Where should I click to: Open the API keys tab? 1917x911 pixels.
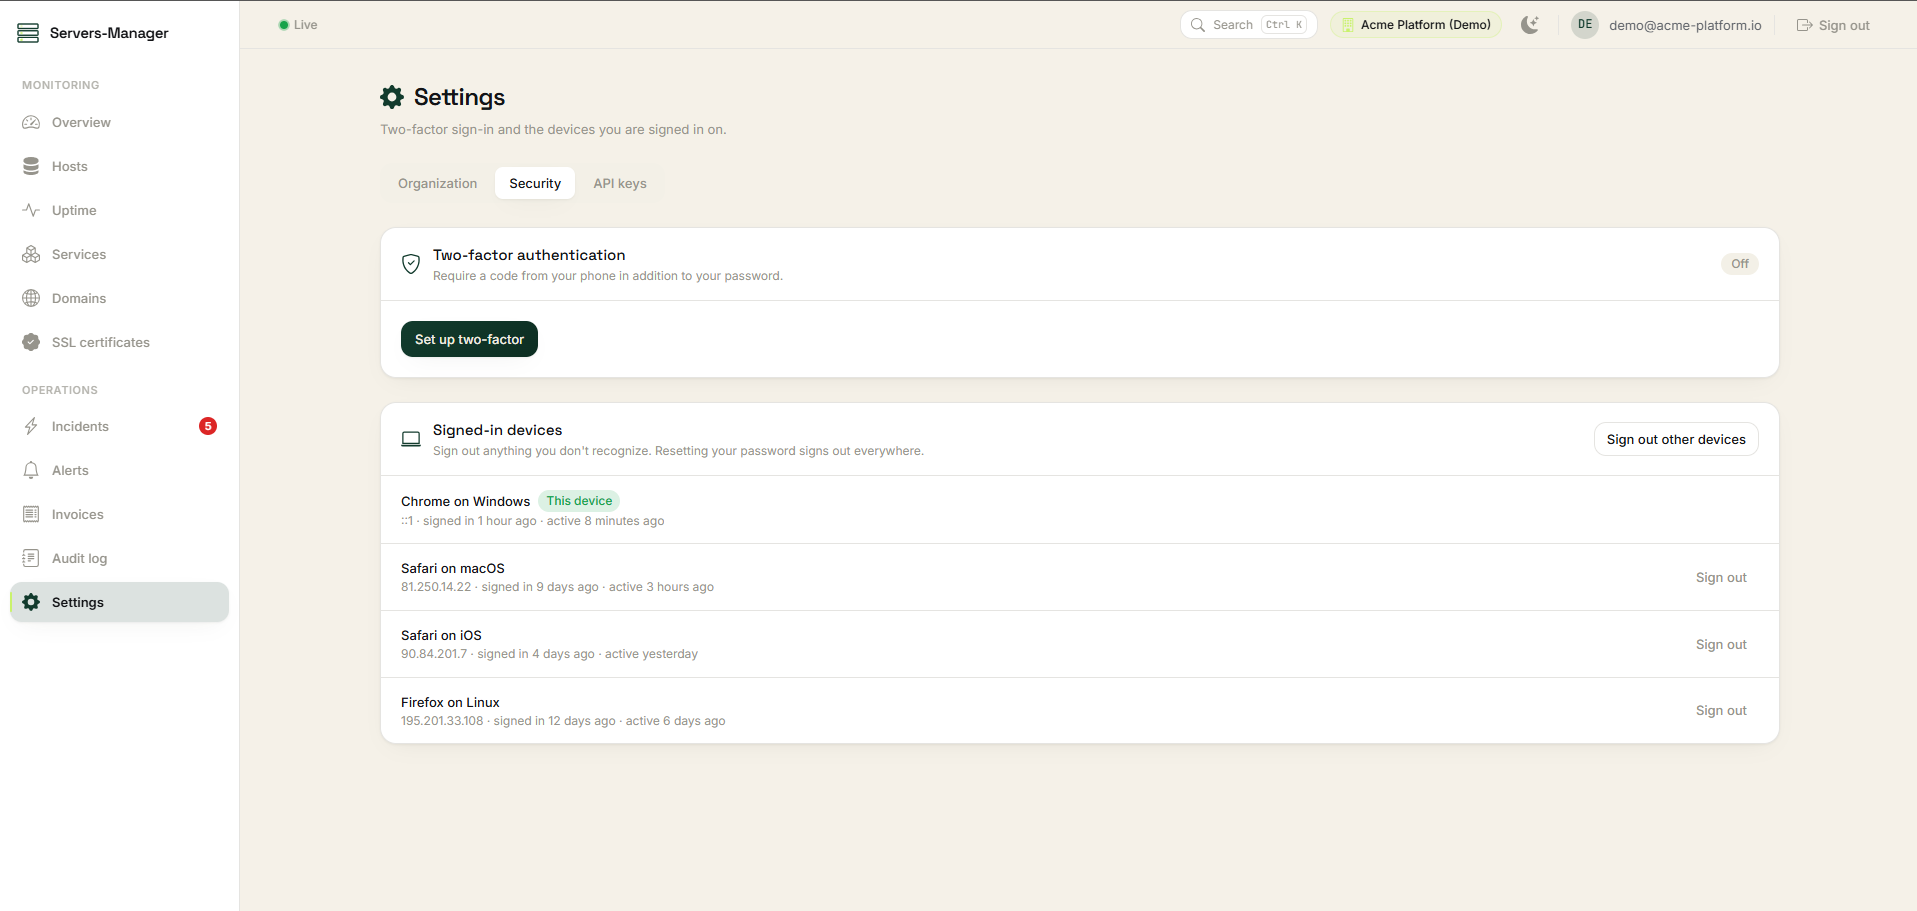coord(620,183)
